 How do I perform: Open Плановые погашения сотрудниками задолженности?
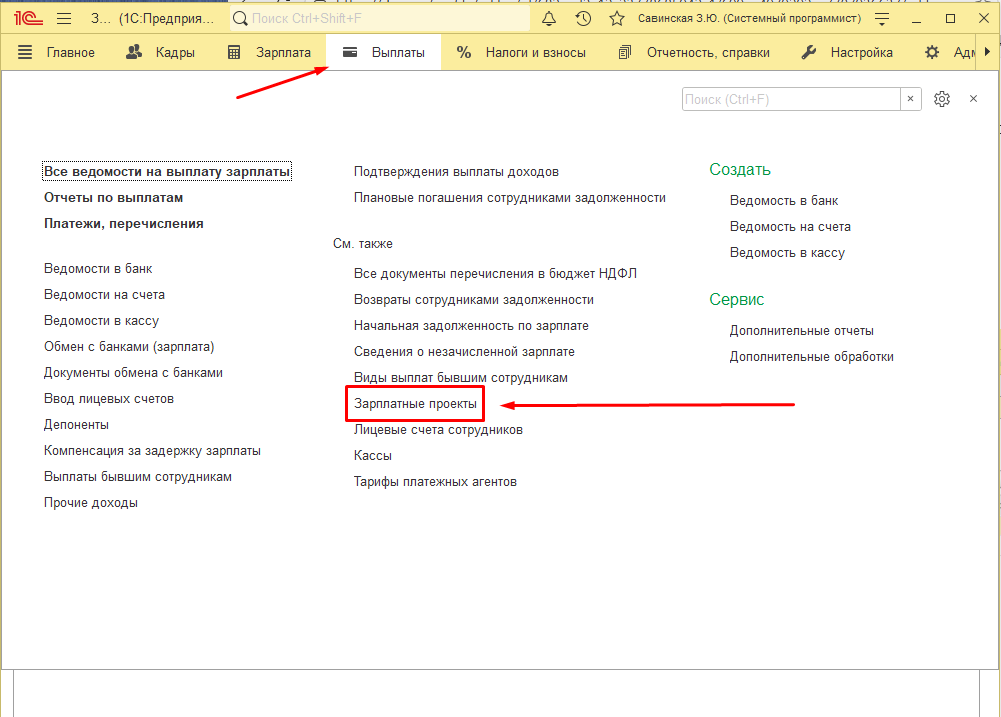[x=510, y=198]
